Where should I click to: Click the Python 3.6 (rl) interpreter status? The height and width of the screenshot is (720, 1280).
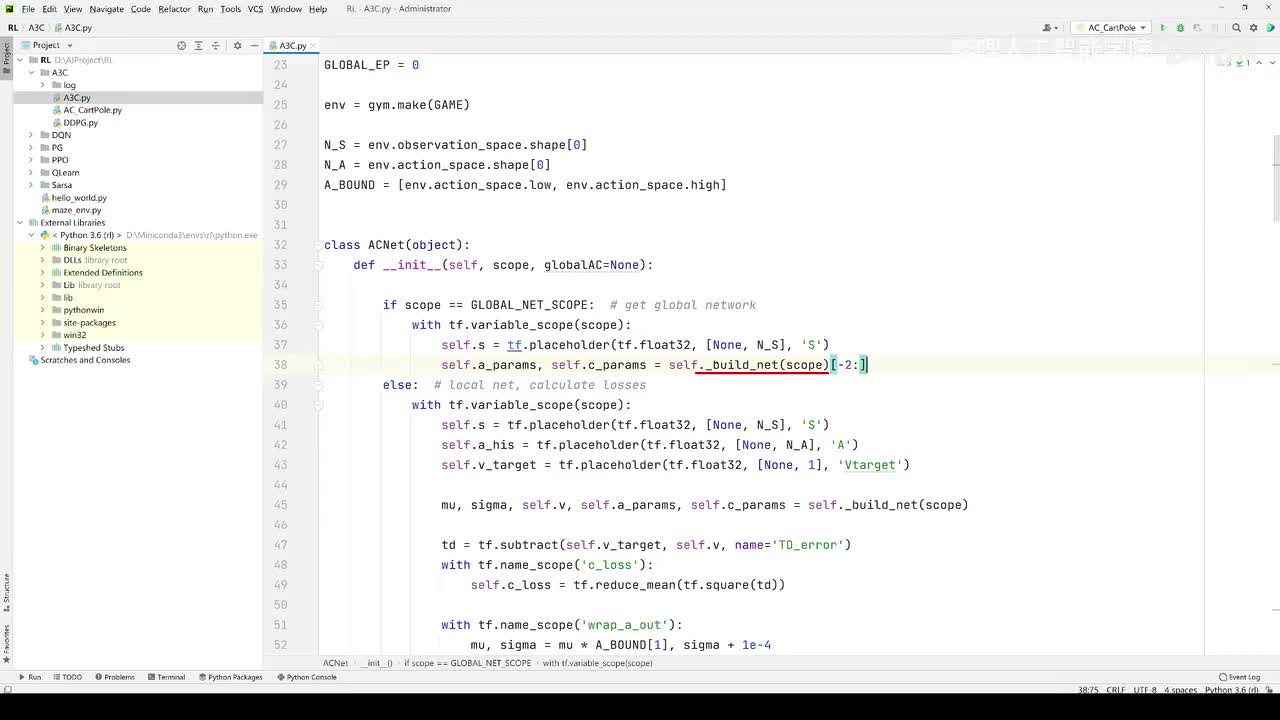click(x=1232, y=690)
